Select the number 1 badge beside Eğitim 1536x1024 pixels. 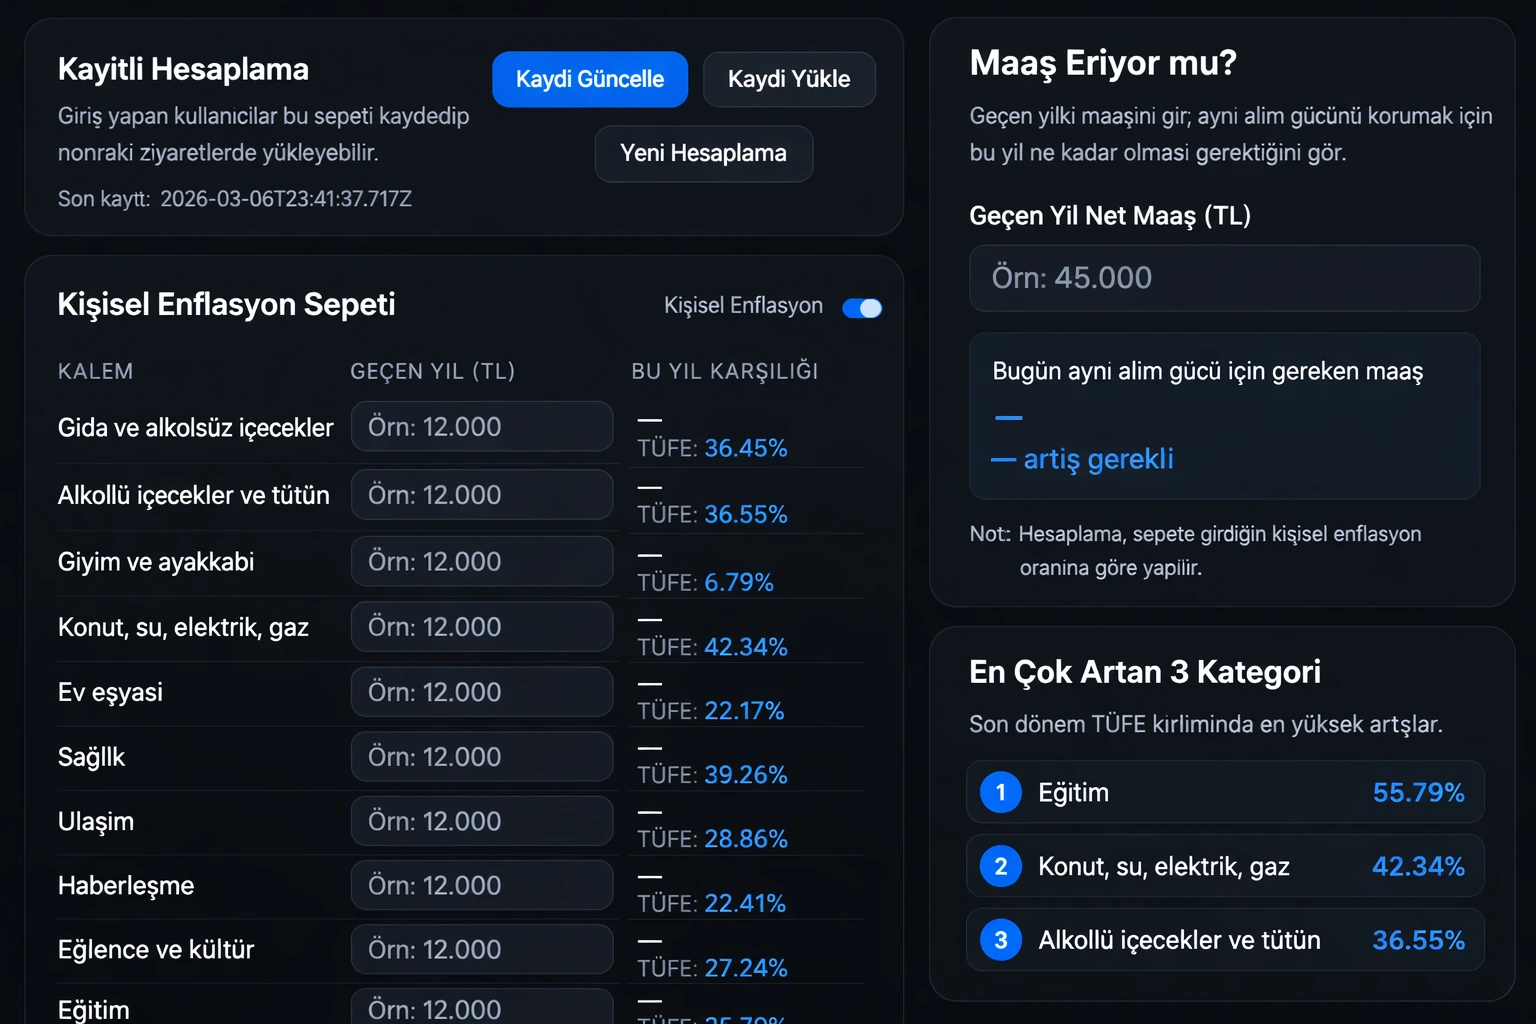pyautogui.click(x=999, y=792)
